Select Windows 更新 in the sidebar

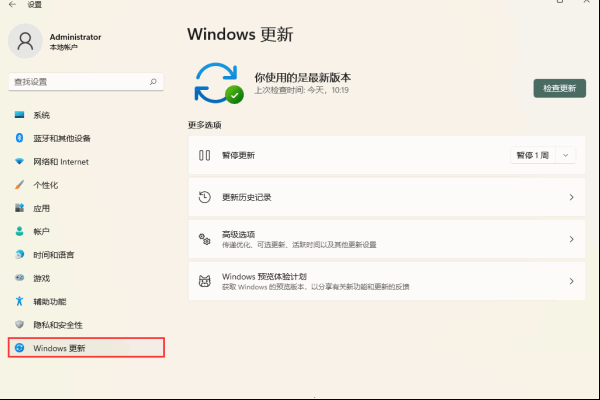pyautogui.click(x=86, y=348)
